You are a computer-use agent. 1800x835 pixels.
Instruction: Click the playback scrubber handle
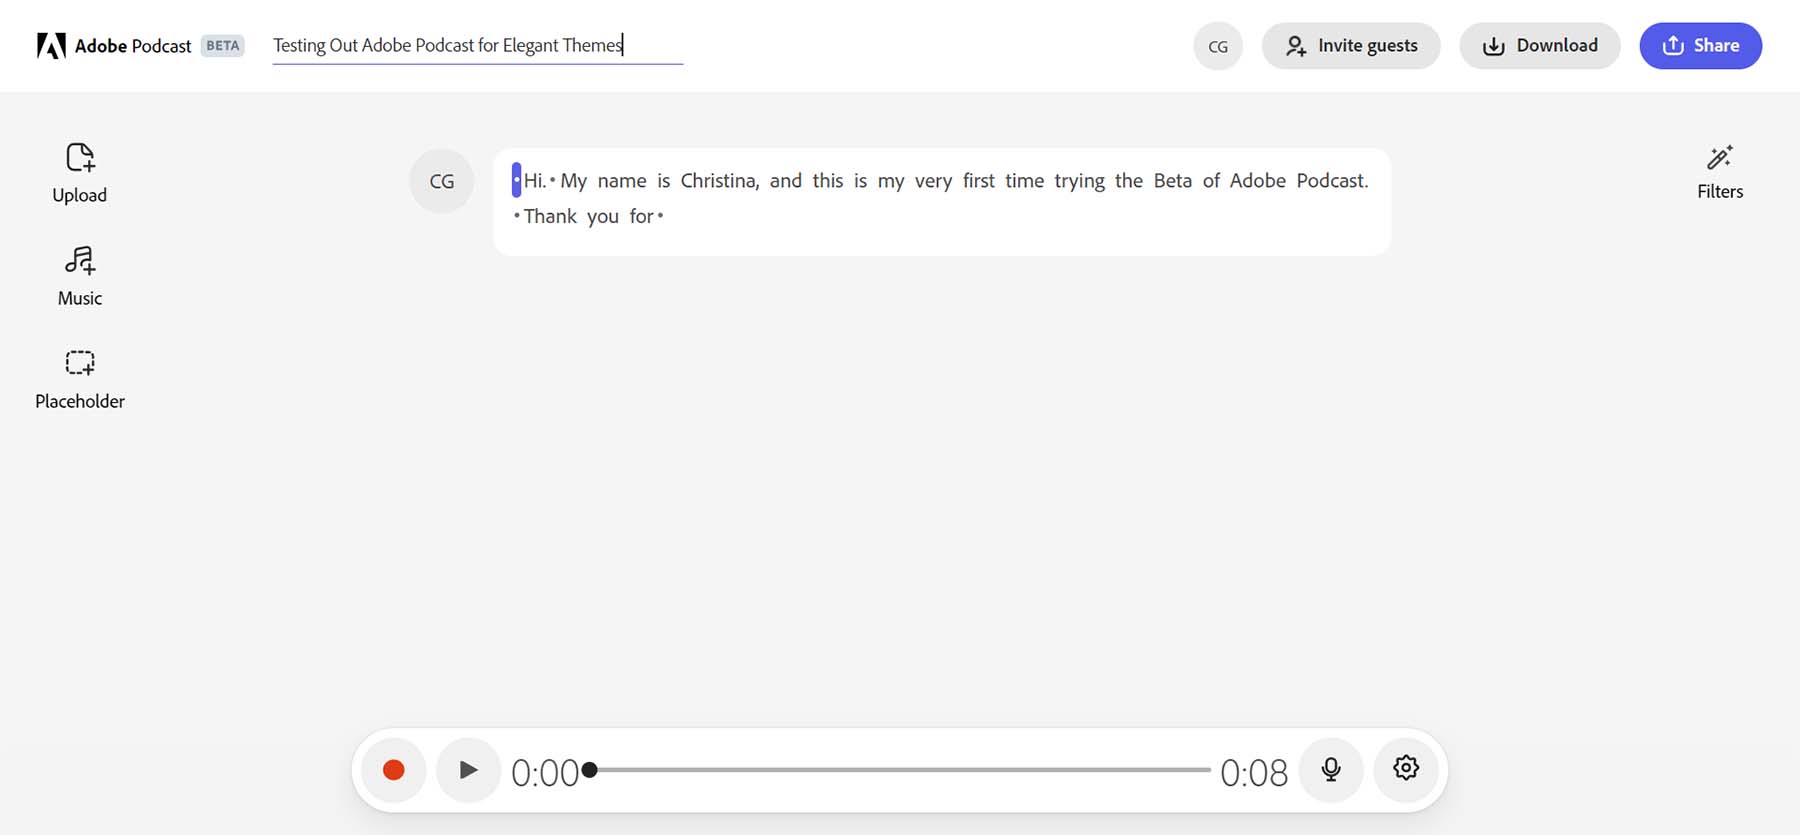pyautogui.click(x=590, y=770)
